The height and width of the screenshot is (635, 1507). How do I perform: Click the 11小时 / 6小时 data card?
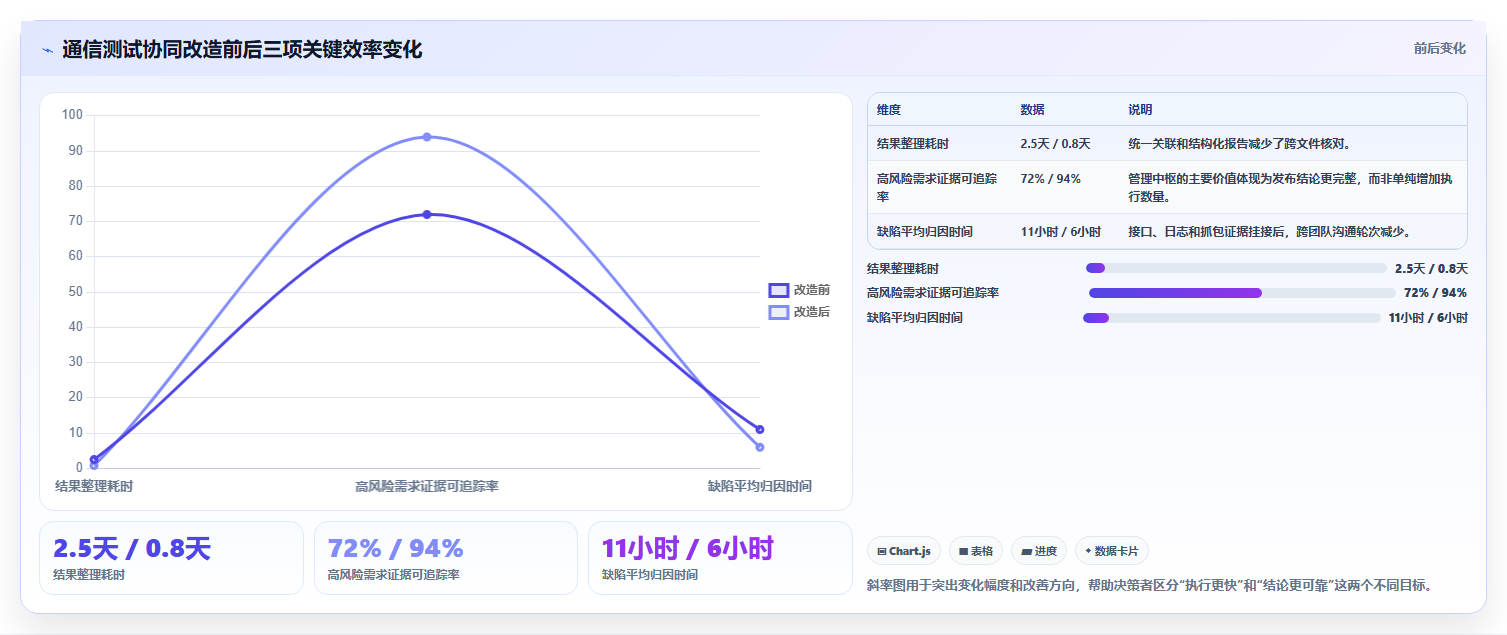pos(720,558)
